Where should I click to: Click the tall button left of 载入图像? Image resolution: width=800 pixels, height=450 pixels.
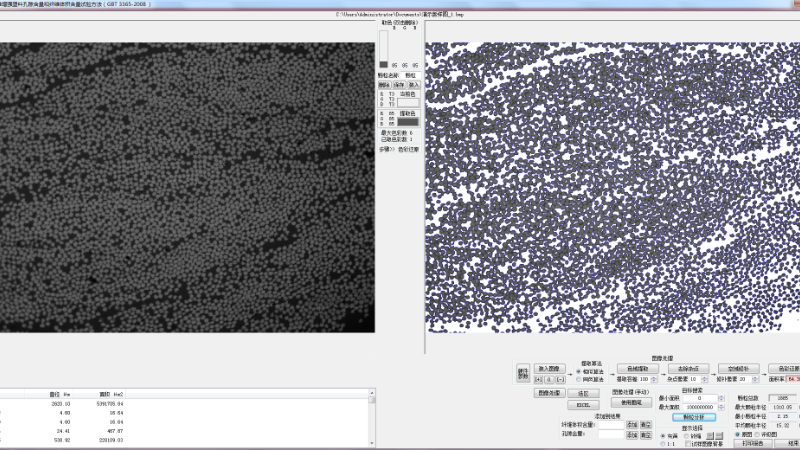tap(522, 373)
